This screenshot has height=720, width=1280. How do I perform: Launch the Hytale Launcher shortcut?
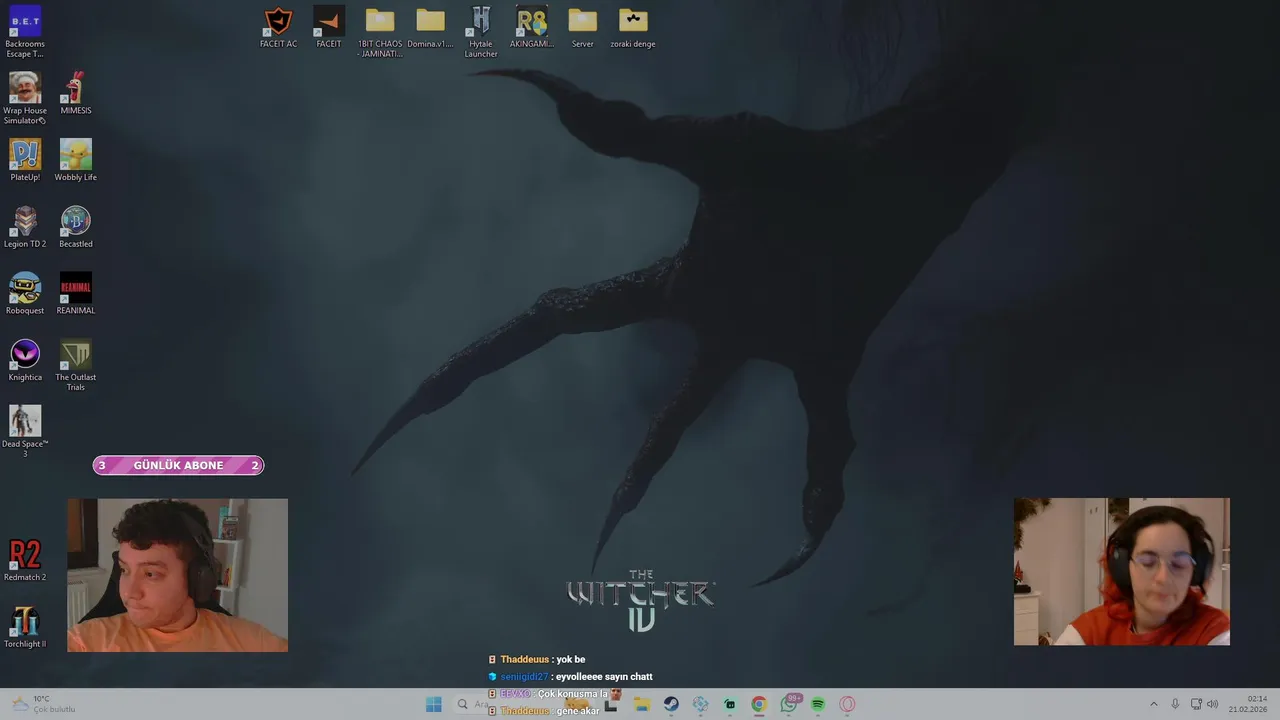(x=481, y=32)
